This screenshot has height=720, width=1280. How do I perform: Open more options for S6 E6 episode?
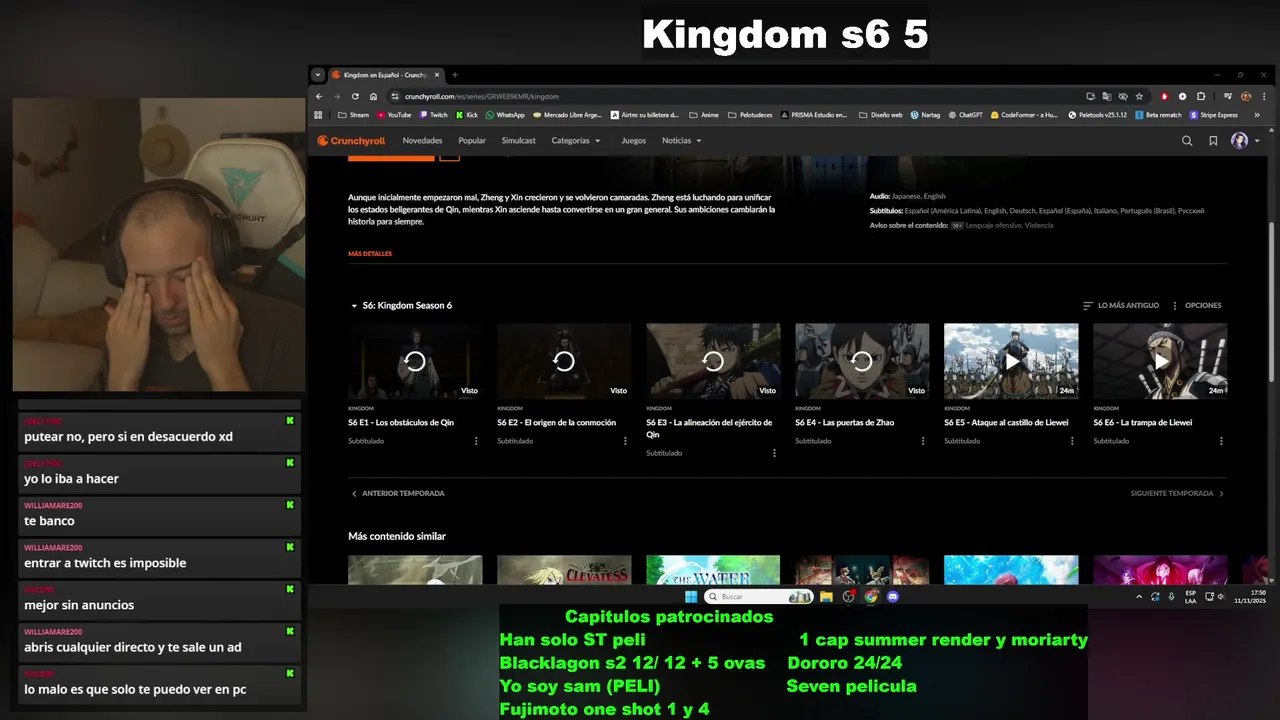1221,441
